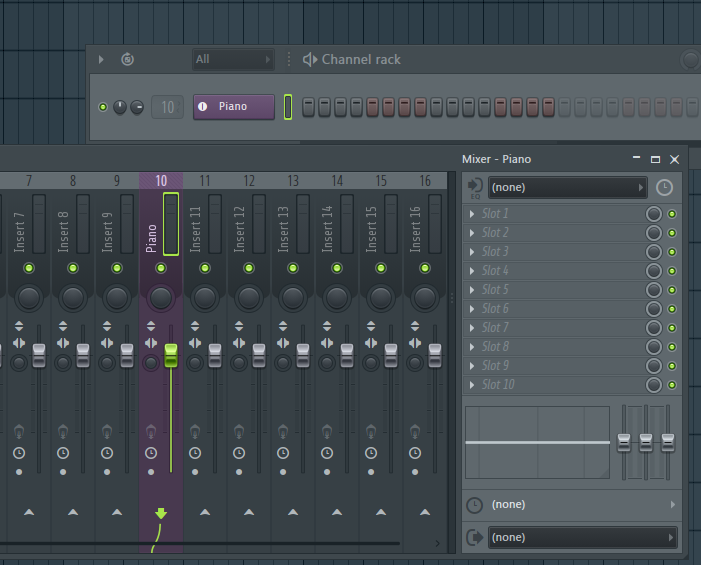
Task: Click the Piano channel panning knob
Action: 120,107
